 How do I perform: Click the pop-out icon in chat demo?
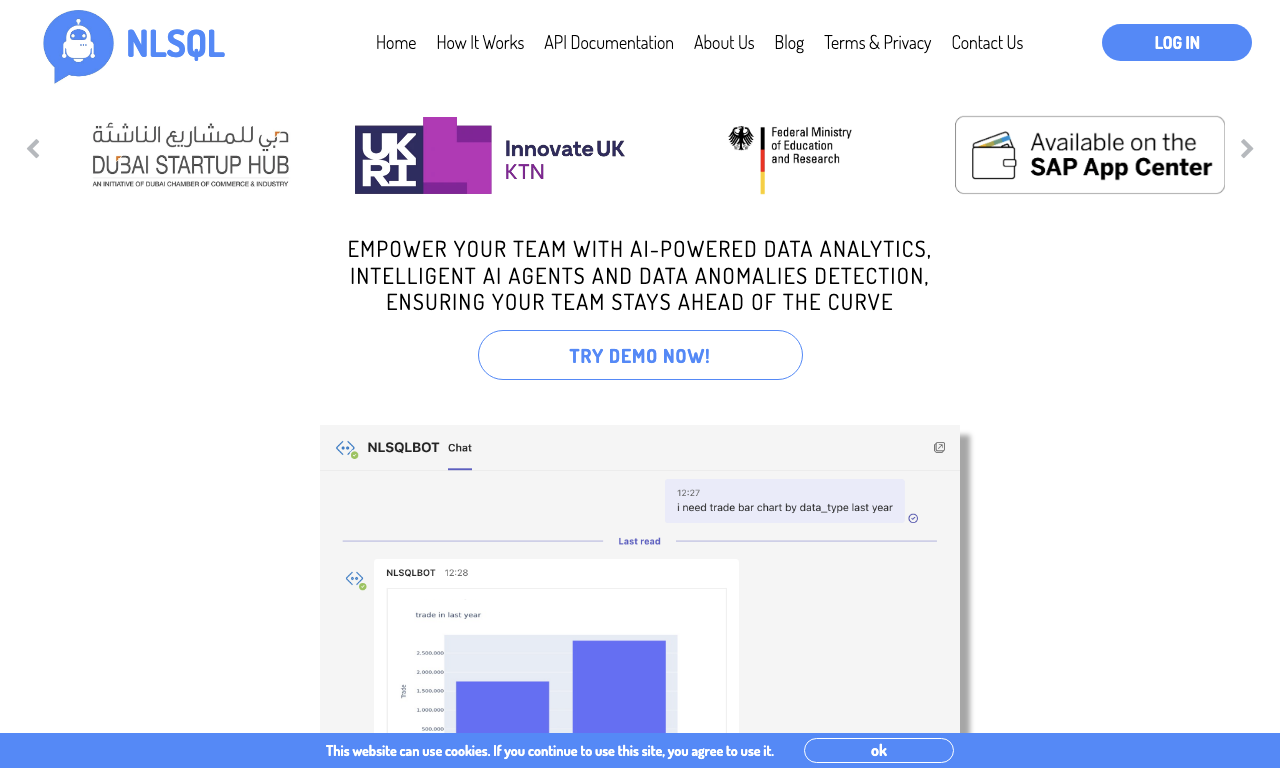pyautogui.click(x=939, y=447)
